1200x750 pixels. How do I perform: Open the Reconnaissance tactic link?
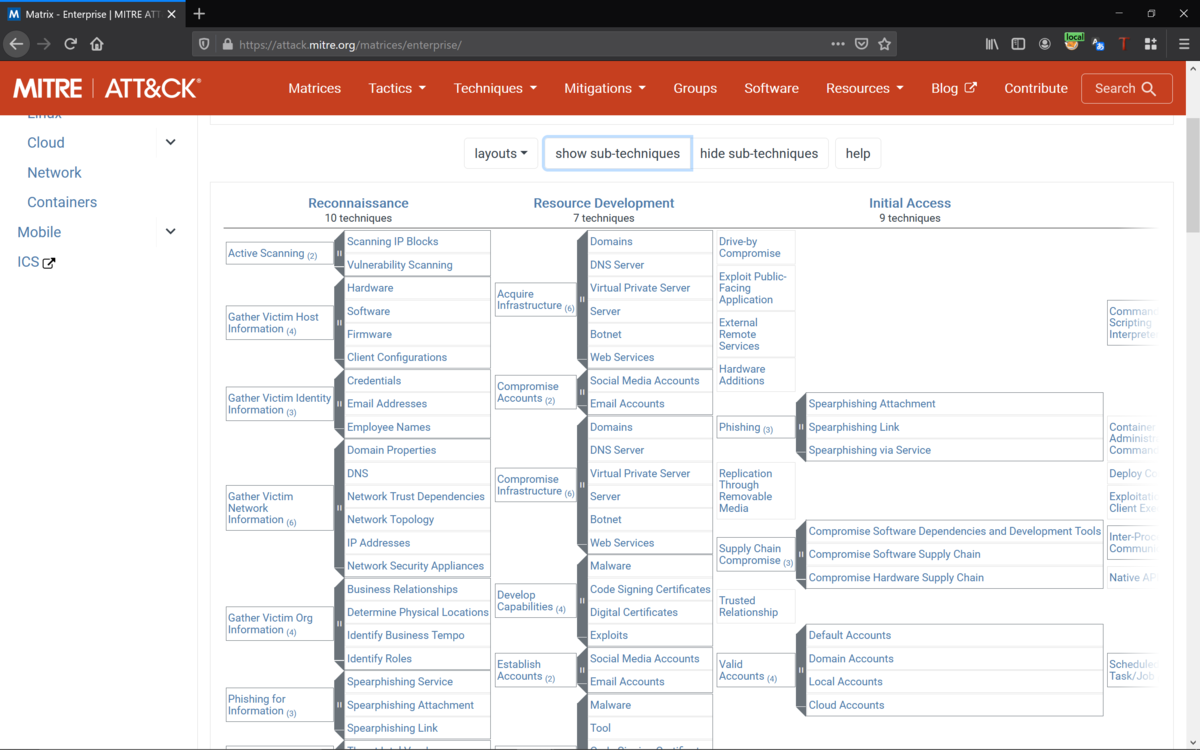tap(358, 203)
